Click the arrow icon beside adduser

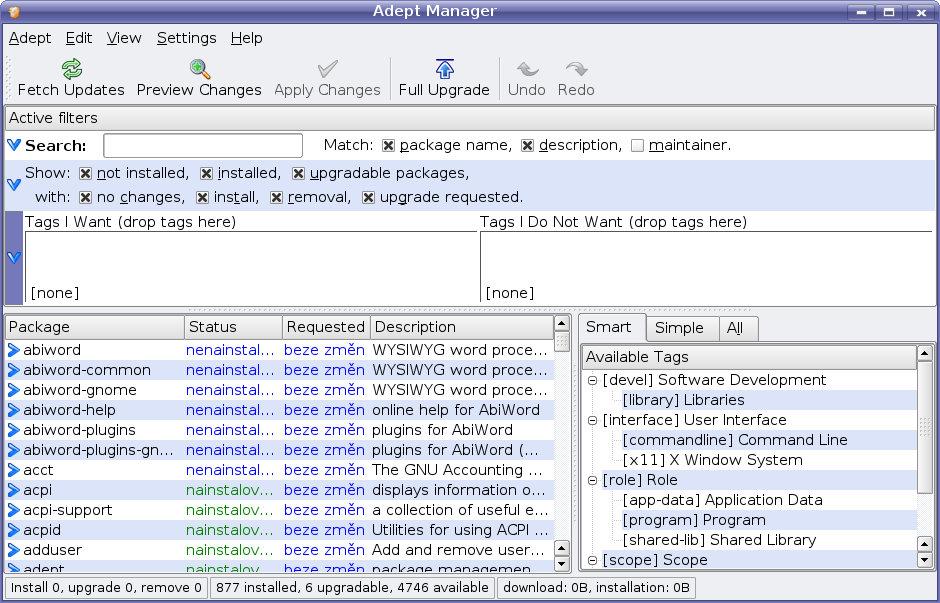click(x=13, y=550)
